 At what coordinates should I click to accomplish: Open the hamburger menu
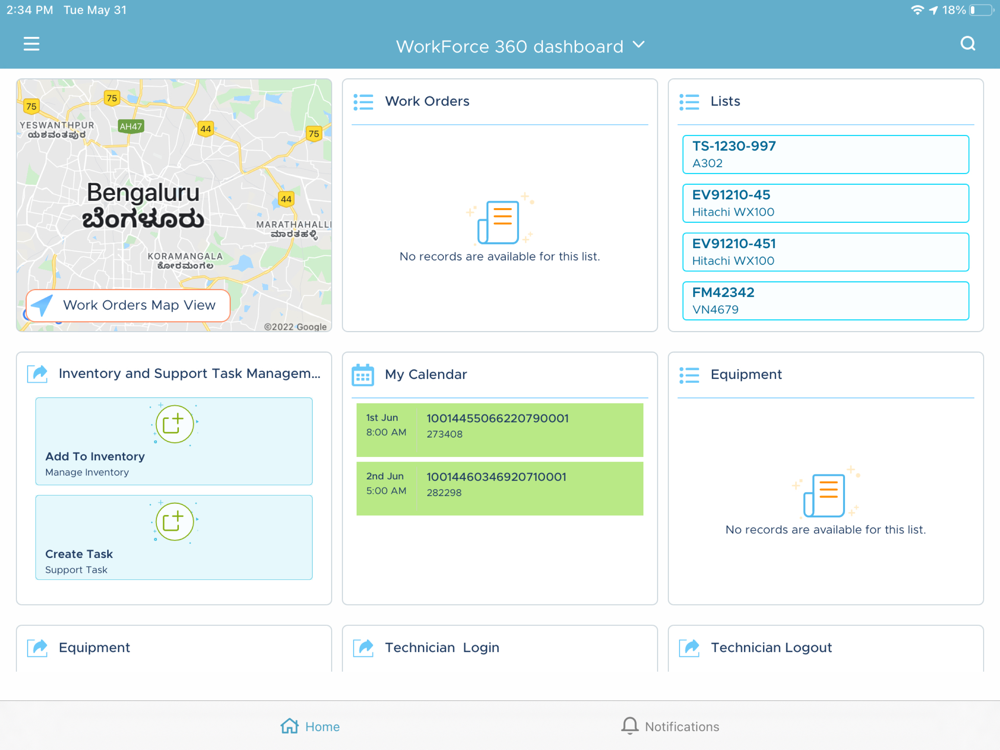(32, 44)
